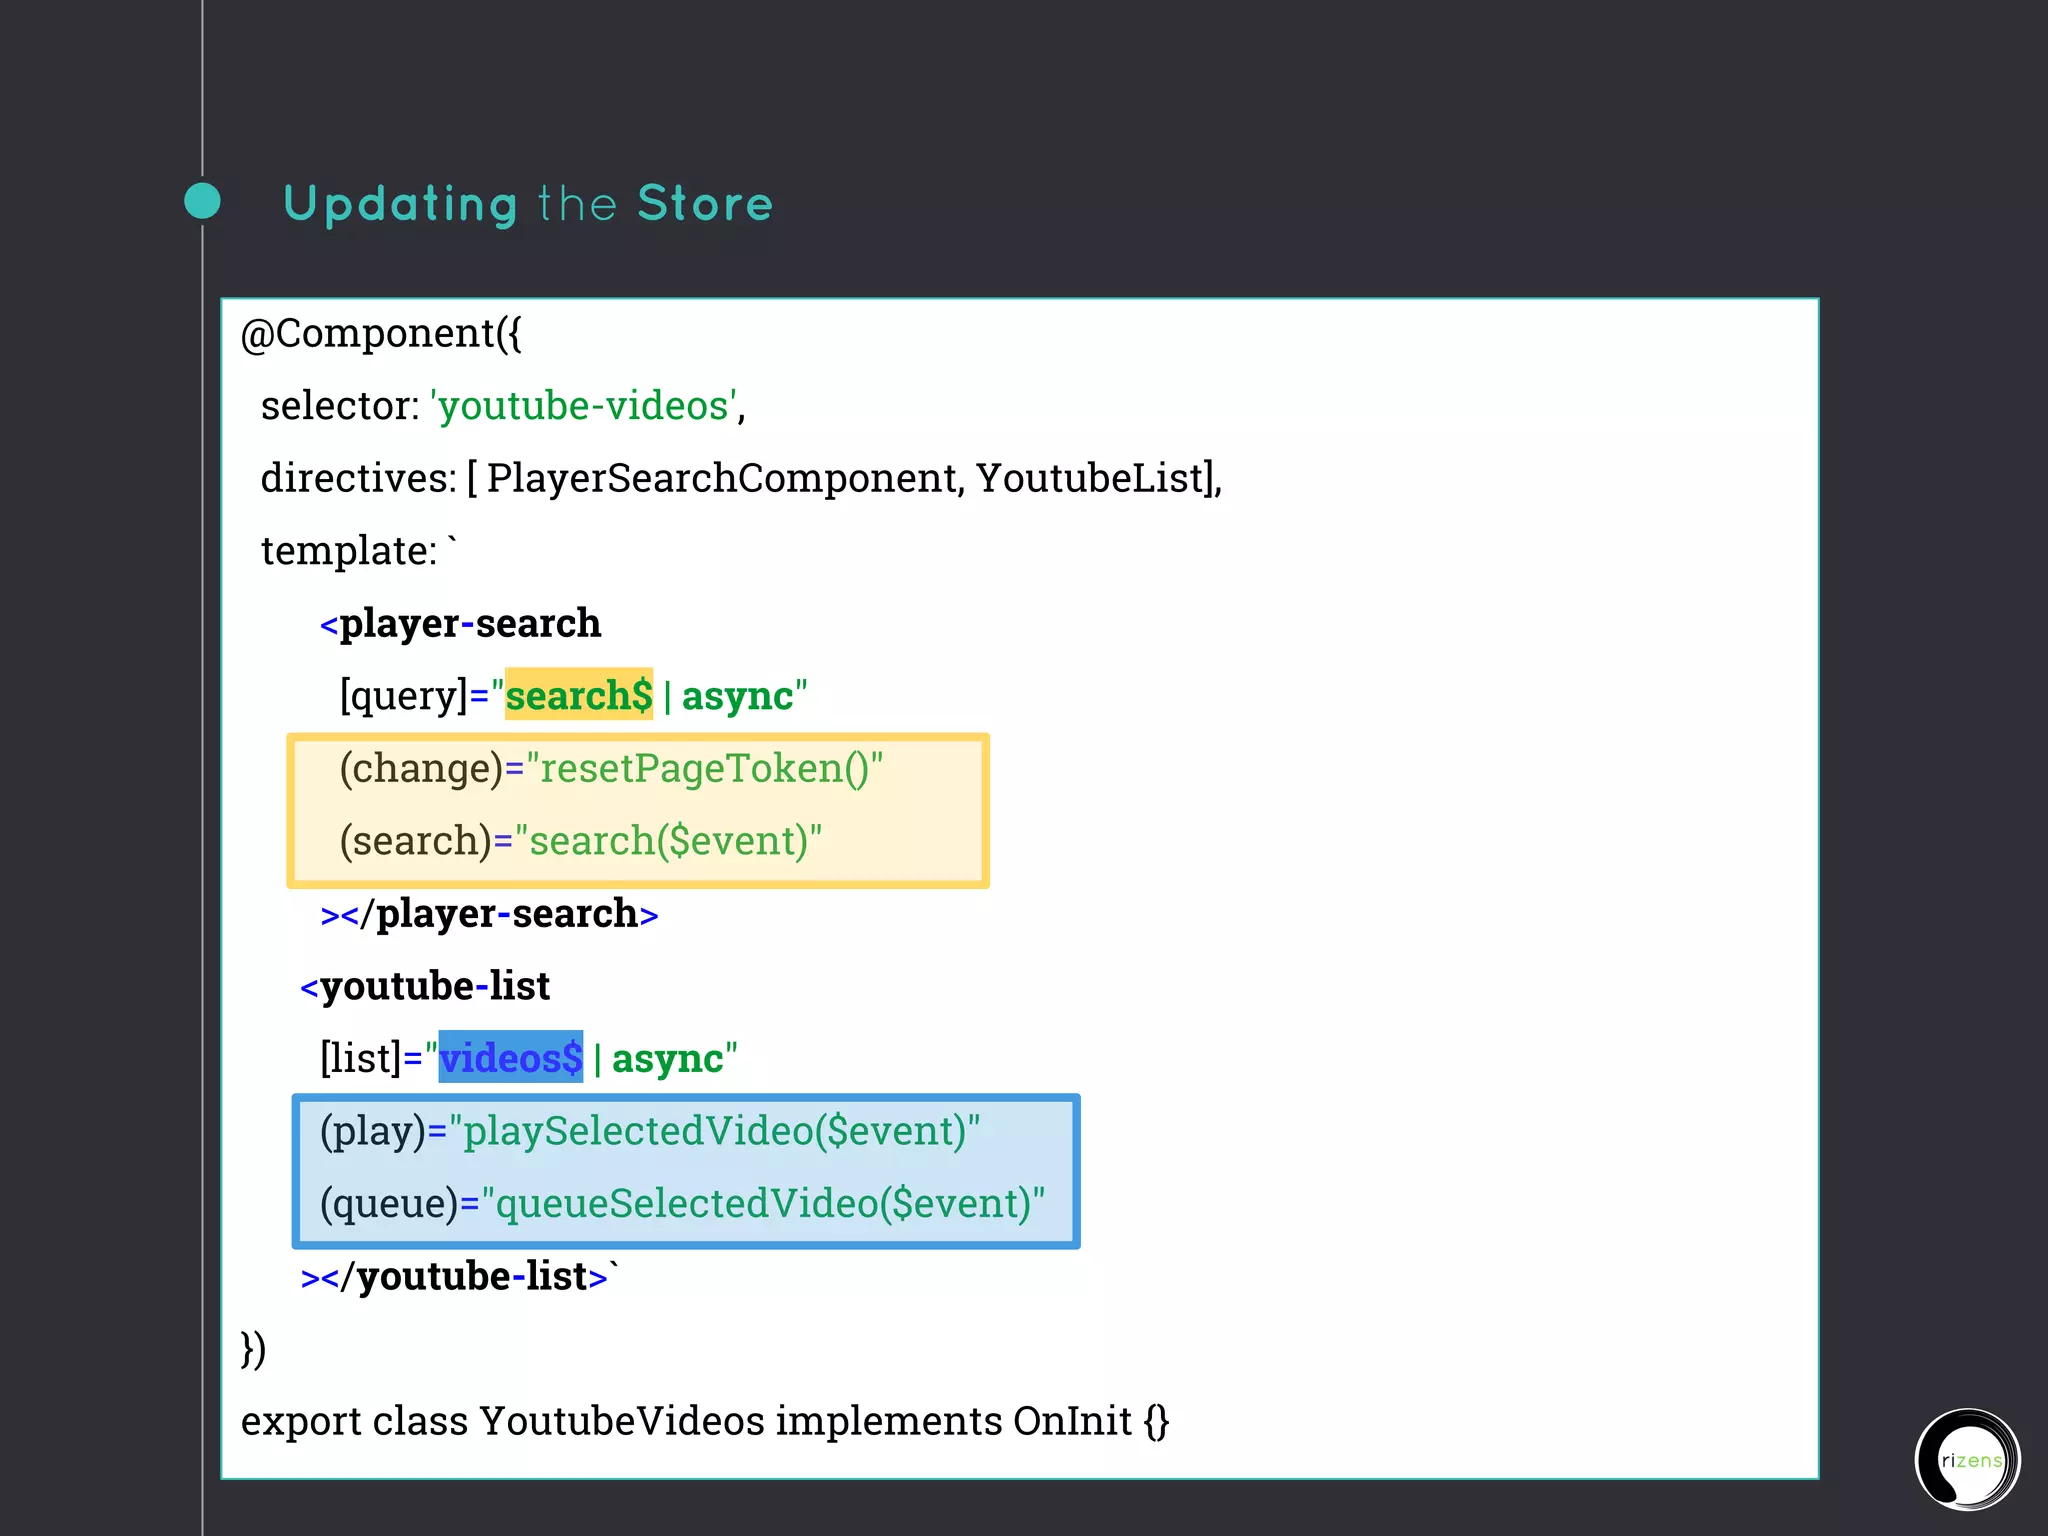Screen dimensions: 2048x1536
Task: Click the '(play)="playSelectedVideo($event)"' line
Action: click(650, 1131)
